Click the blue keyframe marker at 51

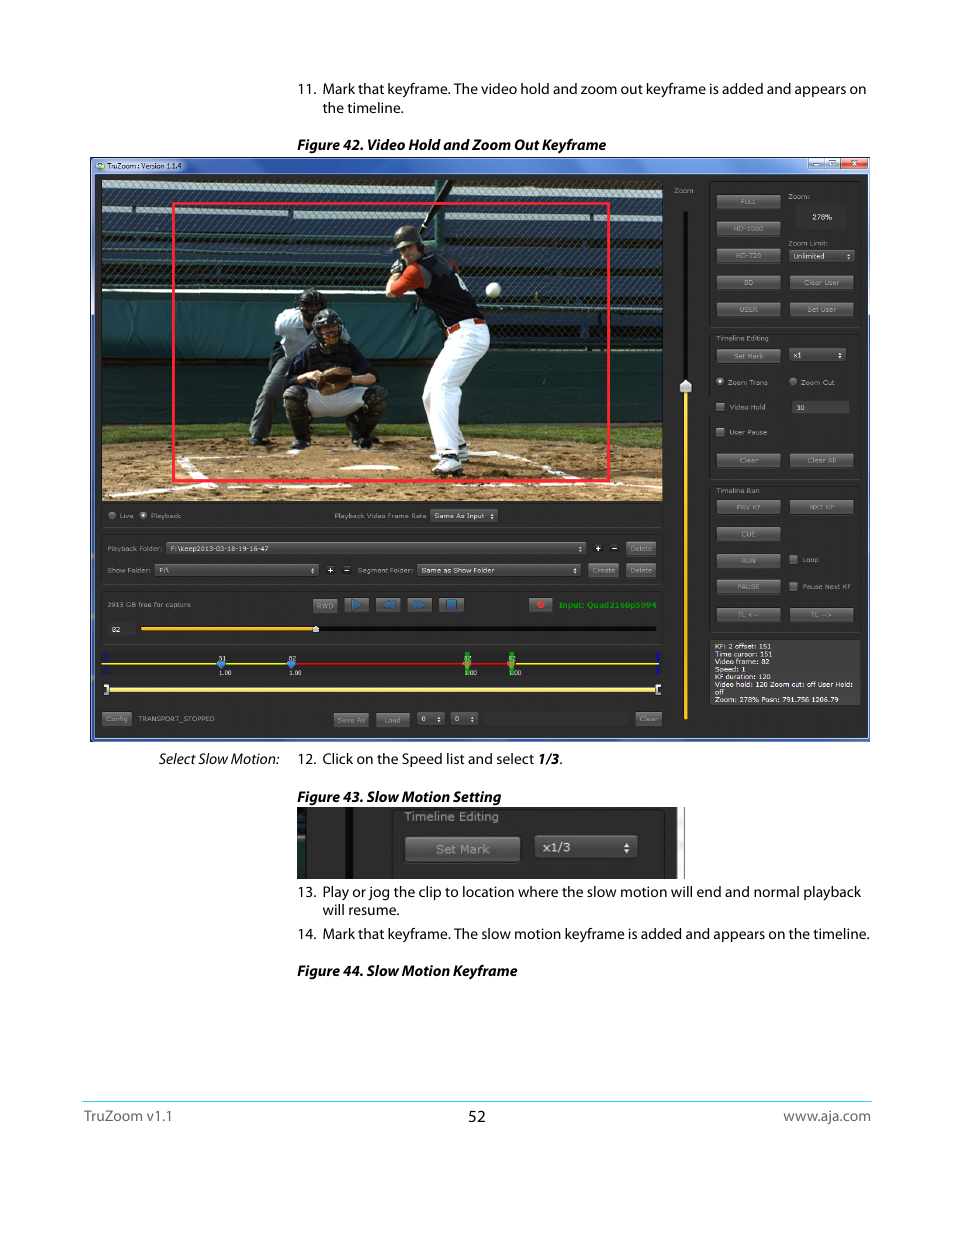tap(221, 663)
